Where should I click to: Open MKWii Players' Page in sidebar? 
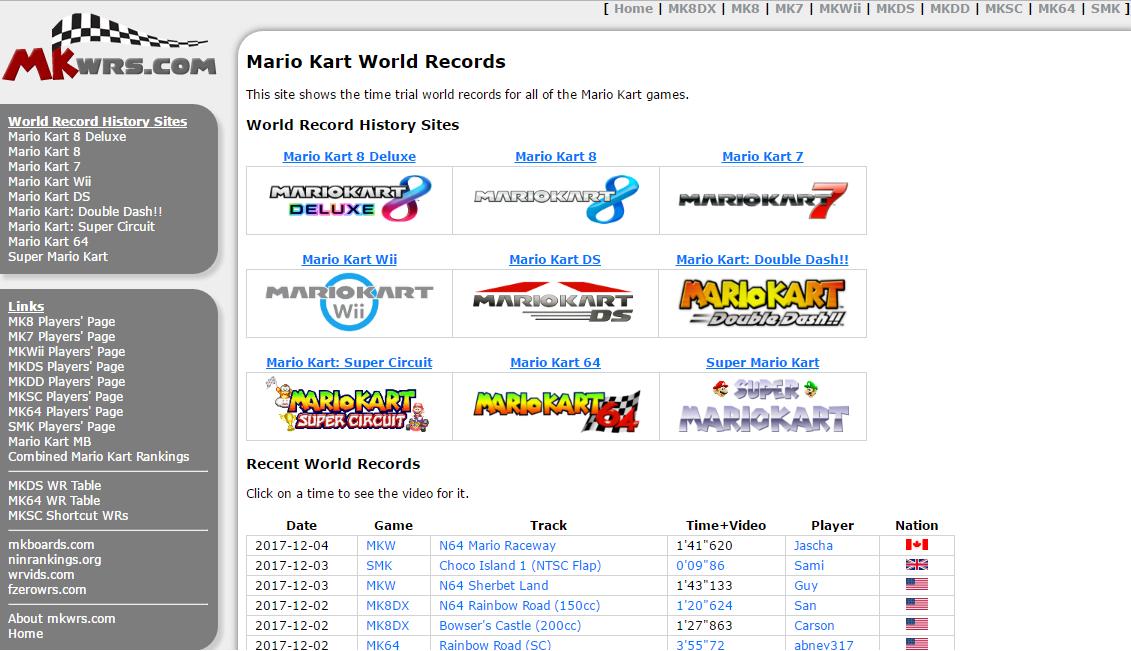coord(66,352)
